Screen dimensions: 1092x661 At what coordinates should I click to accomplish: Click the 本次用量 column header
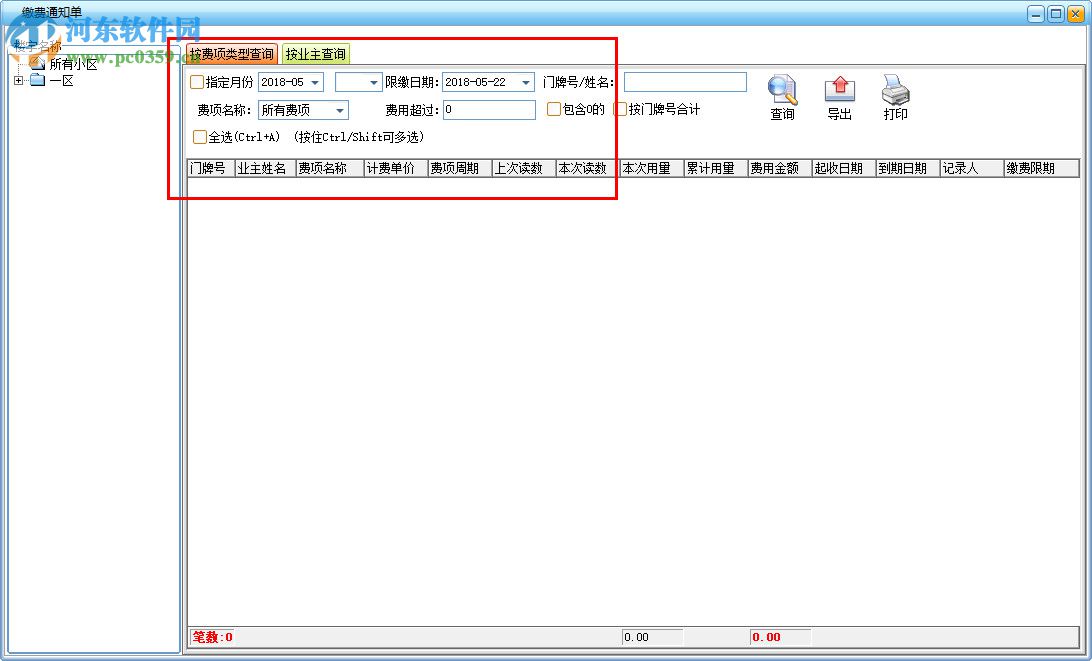click(652, 168)
